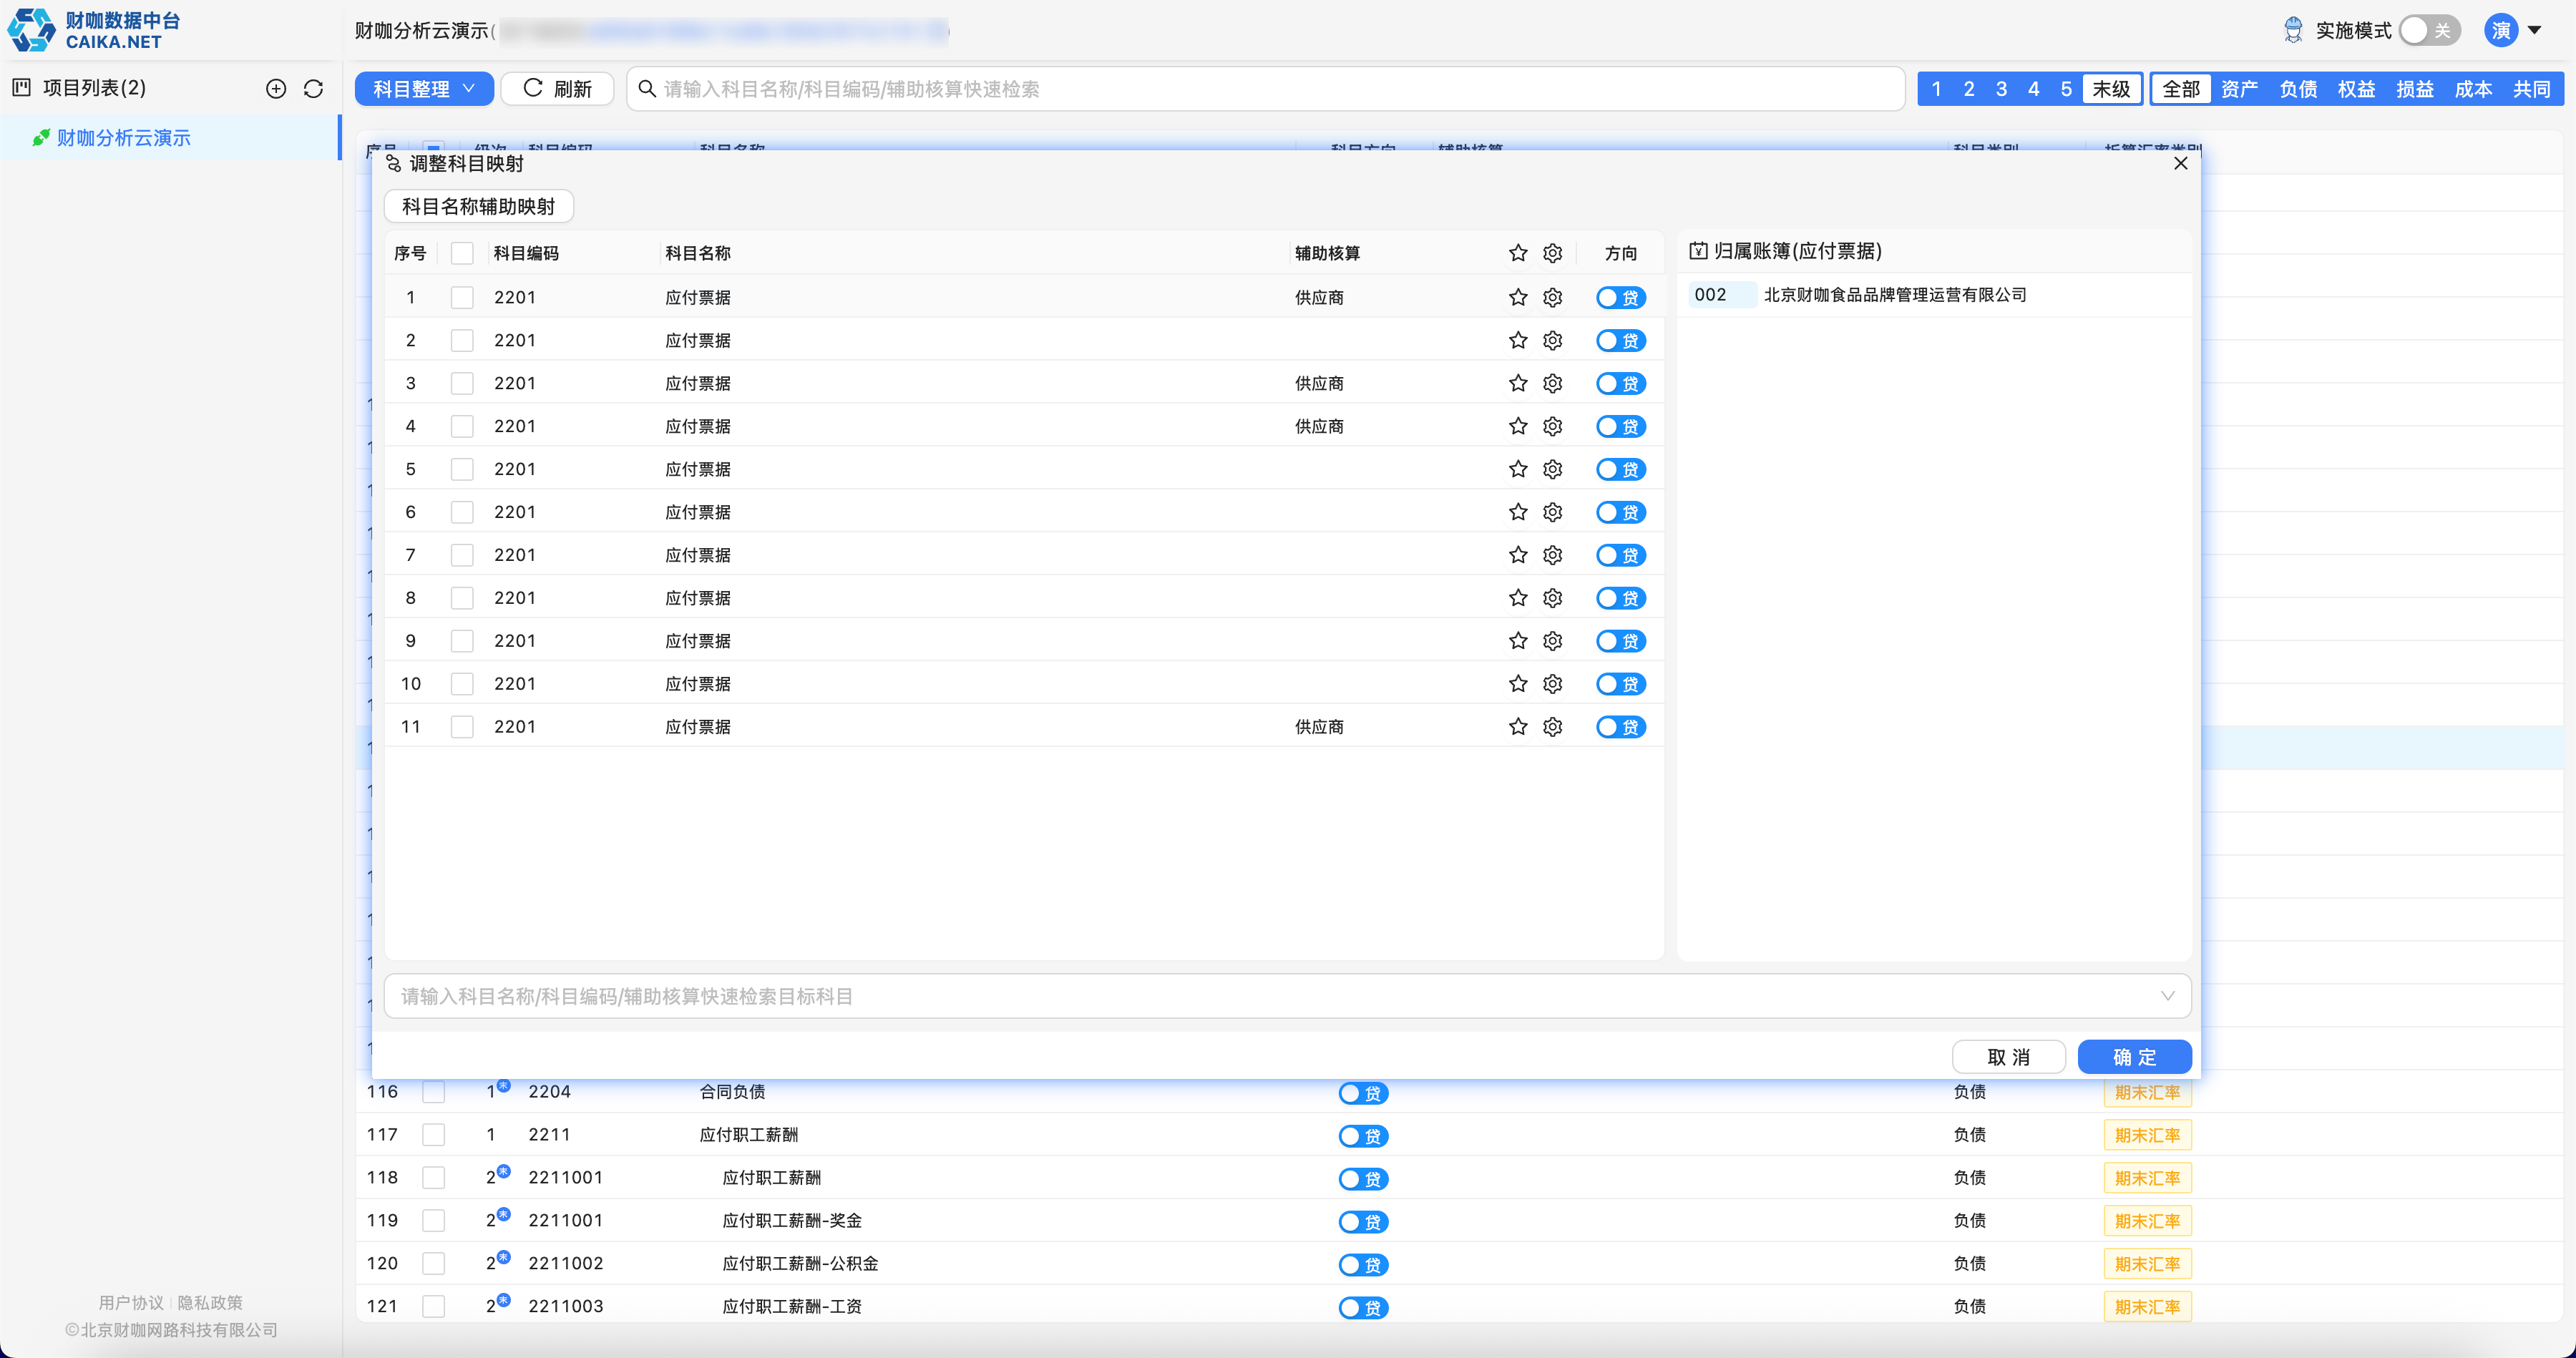The image size is (2576, 1358).
Task: Click the search magnifier icon in toolbar
Action: coord(647,89)
